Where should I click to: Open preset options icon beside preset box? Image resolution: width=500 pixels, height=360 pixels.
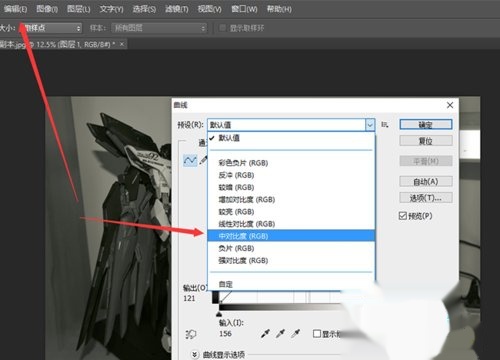[385, 125]
